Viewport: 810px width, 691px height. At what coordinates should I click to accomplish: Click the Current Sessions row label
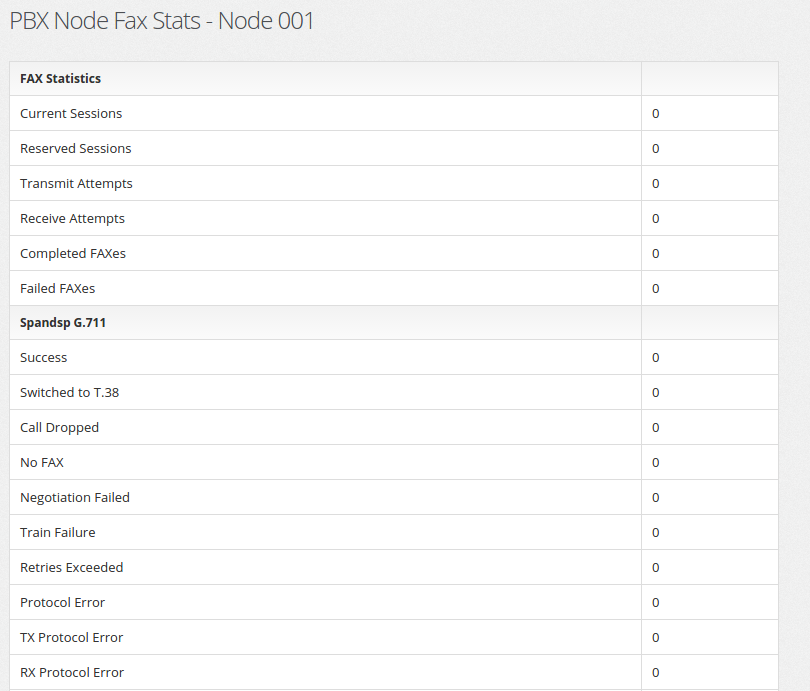tap(71, 114)
